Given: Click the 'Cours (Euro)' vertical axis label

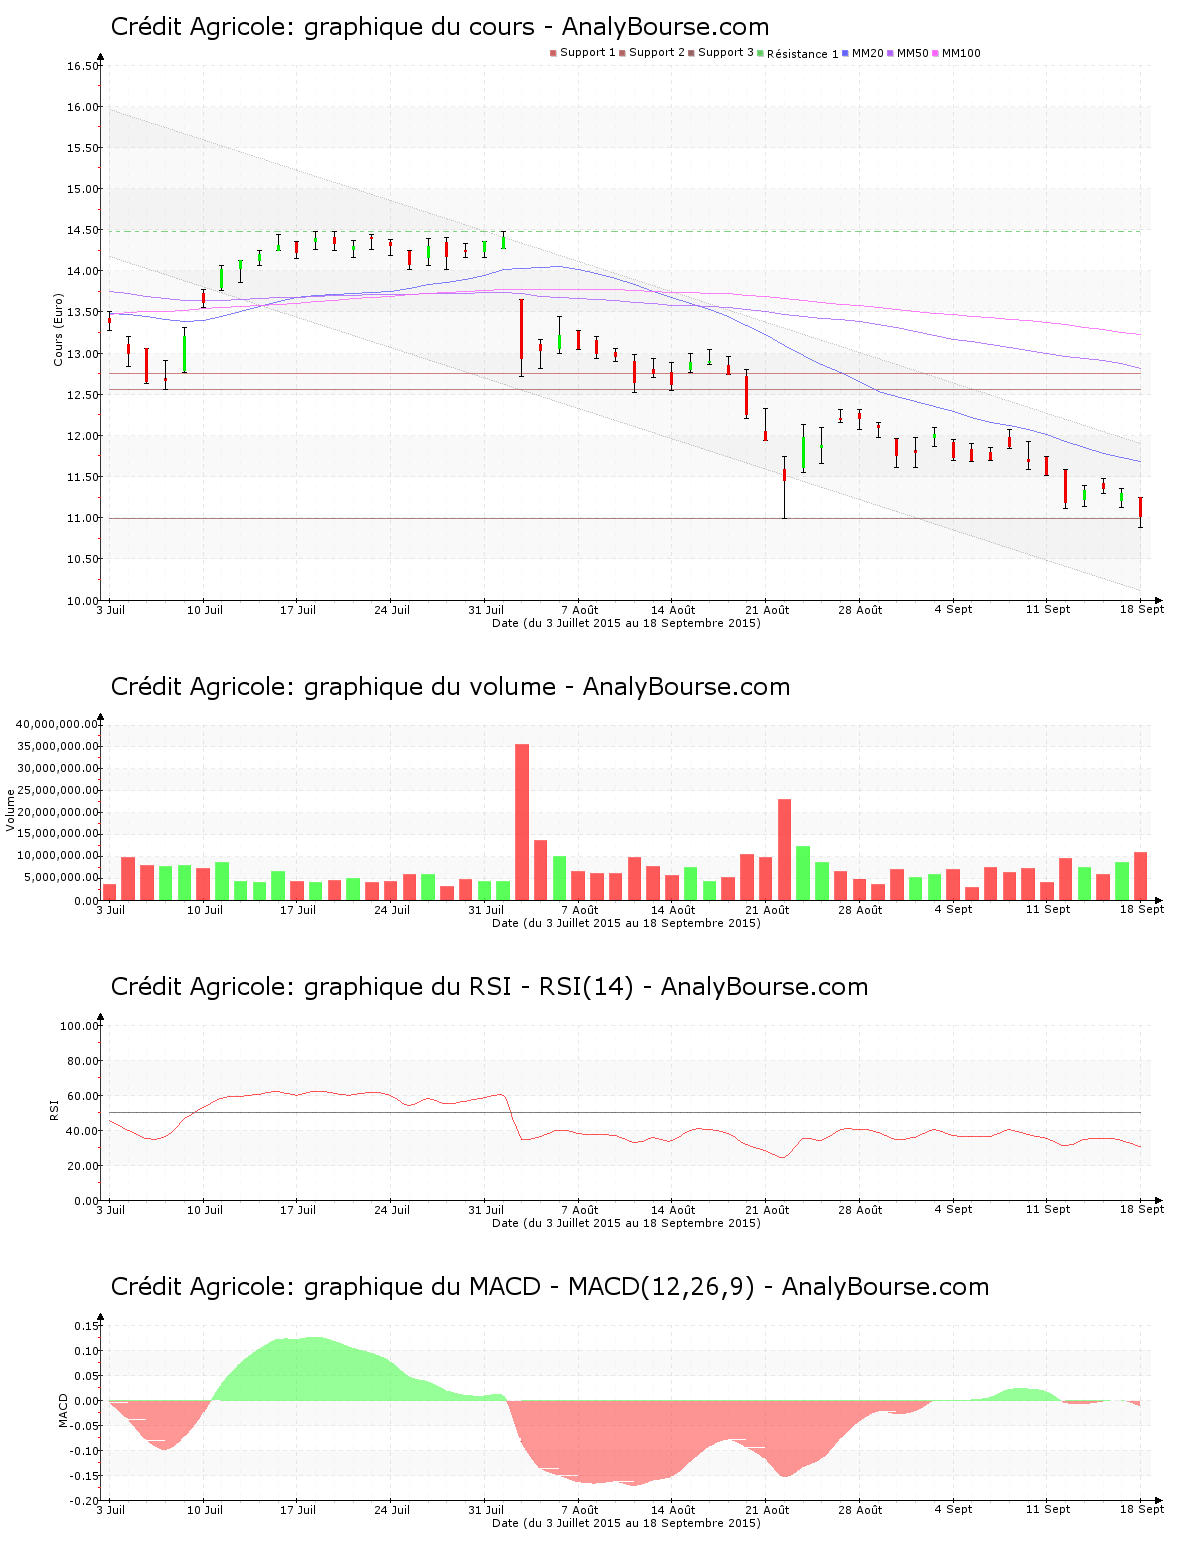Looking at the screenshot, I should click(x=58, y=329).
